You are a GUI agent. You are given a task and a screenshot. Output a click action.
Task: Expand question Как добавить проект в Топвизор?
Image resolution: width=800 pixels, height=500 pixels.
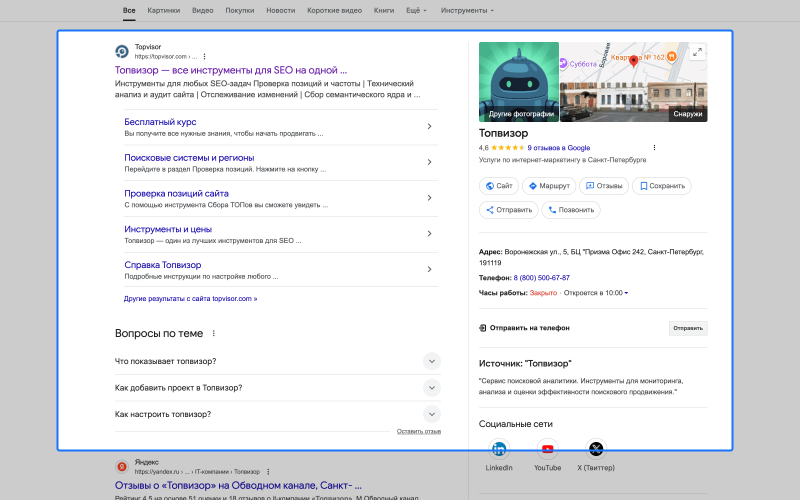[278, 388]
